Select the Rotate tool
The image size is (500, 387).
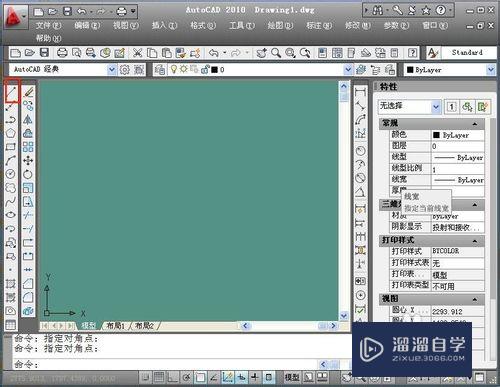[28, 174]
